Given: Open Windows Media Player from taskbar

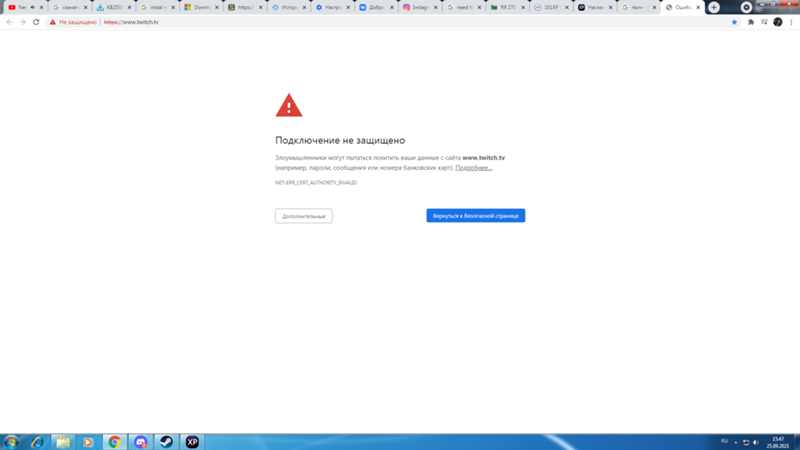Looking at the screenshot, I should pyautogui.click(x=88, y=442).
